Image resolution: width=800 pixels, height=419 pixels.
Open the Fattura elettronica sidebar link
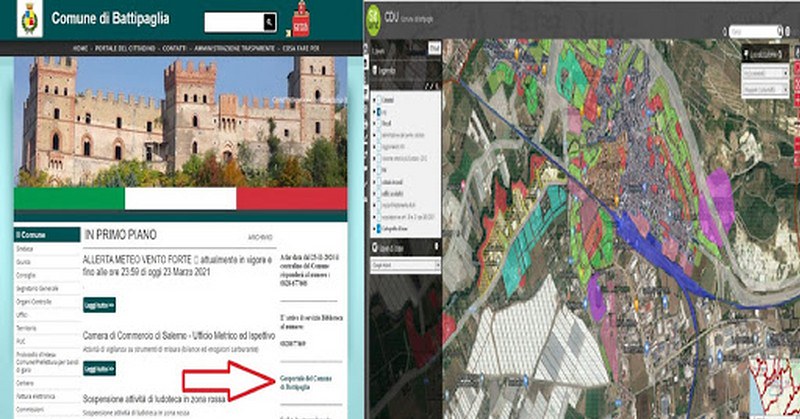pos(36,396)
